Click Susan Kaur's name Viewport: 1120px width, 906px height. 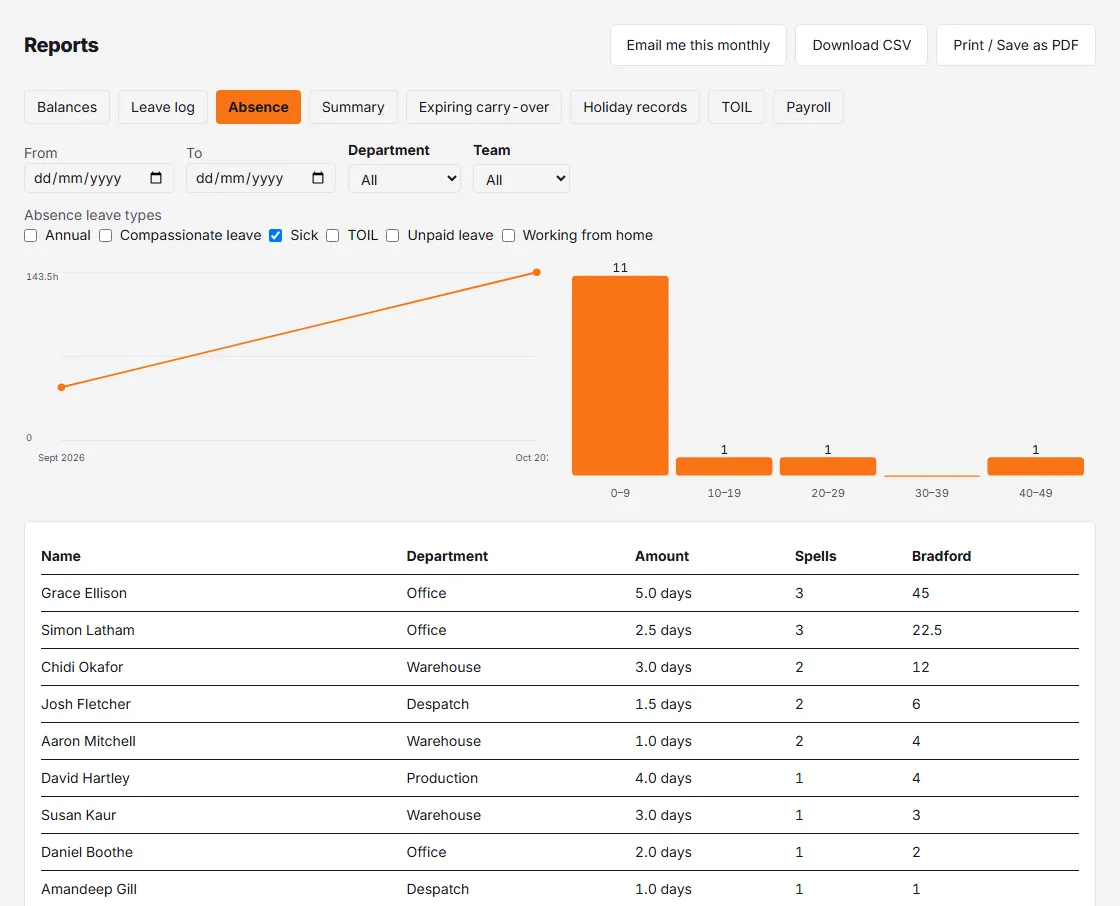79,815
